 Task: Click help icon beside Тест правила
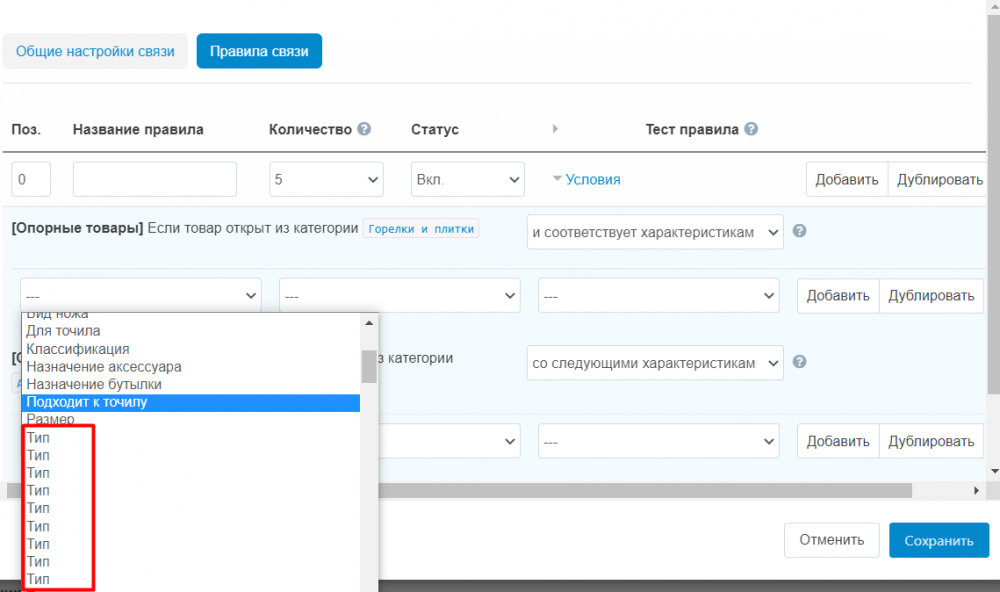click(751, 129)
